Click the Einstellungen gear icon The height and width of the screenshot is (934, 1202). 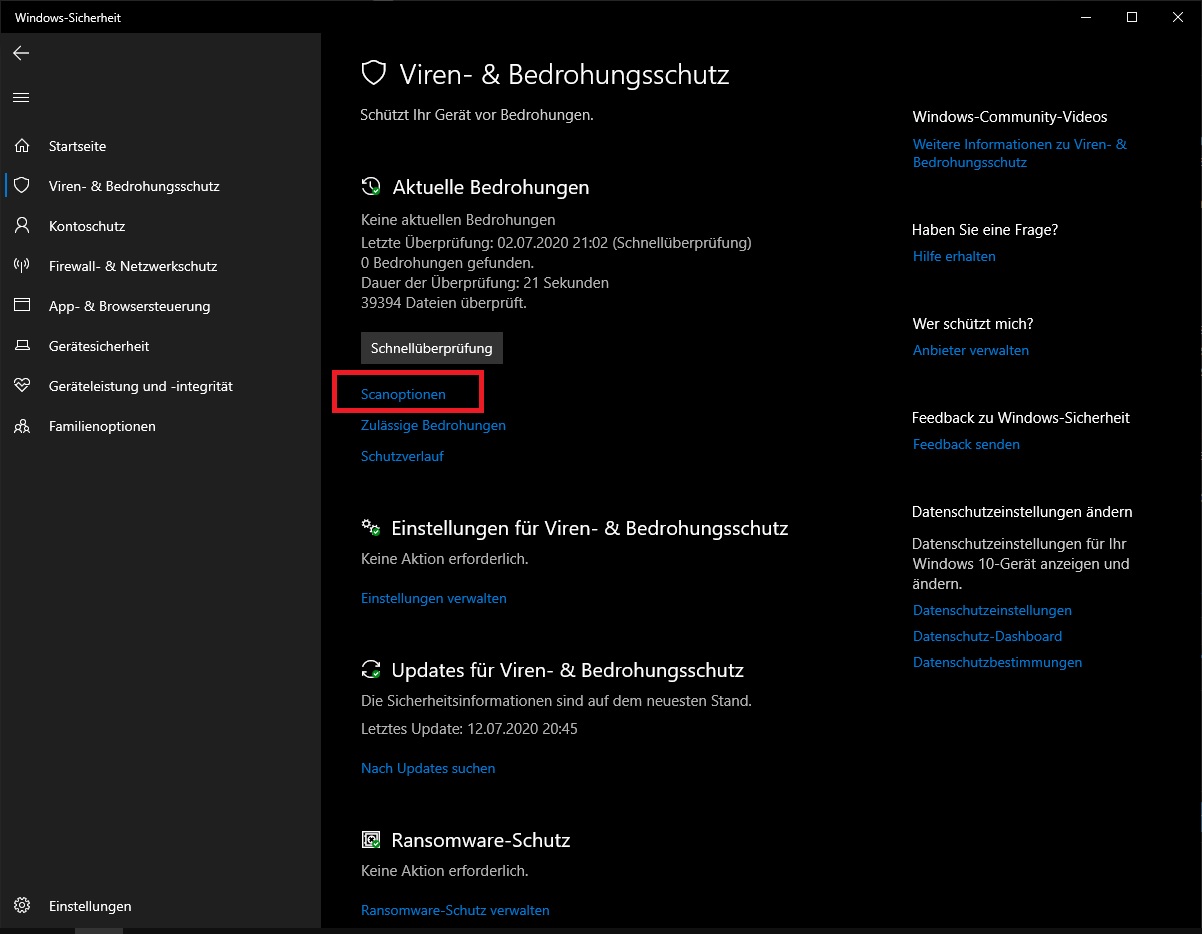[x=22, y=906]
